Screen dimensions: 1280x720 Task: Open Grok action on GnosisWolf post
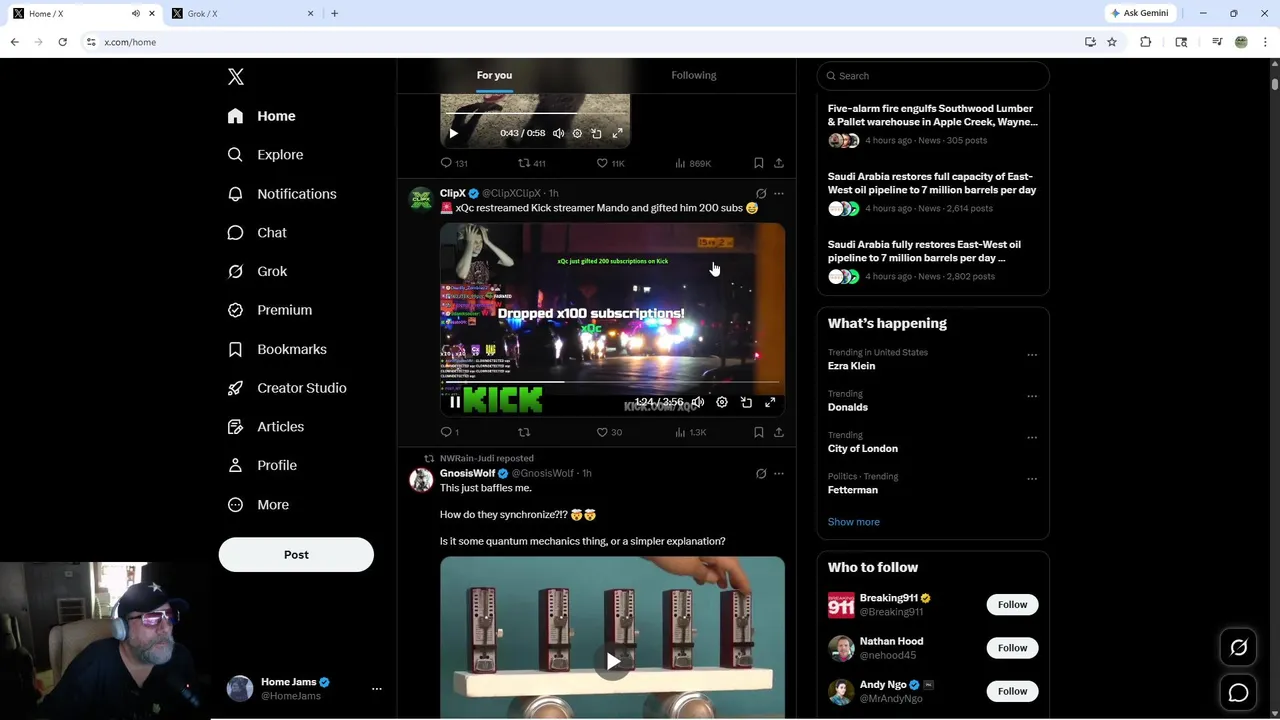(761, 474)
